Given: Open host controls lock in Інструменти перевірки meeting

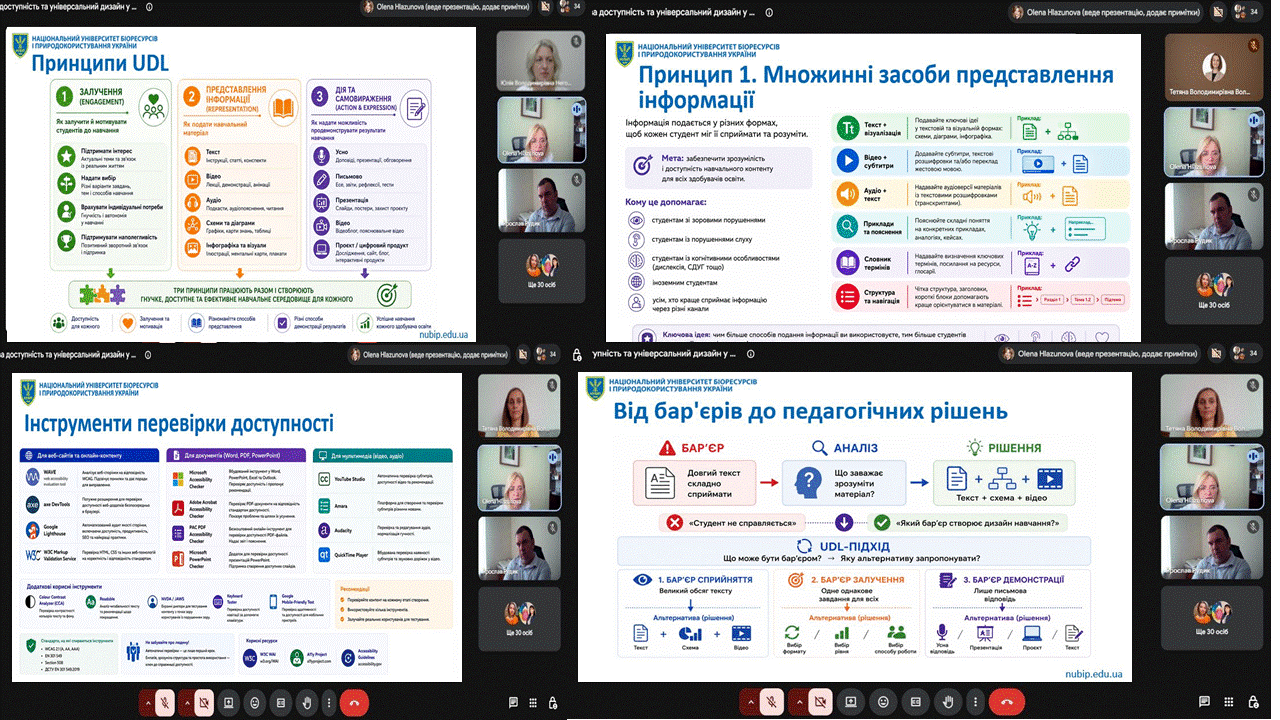Looking at the screenshot, I should (553, 702).
